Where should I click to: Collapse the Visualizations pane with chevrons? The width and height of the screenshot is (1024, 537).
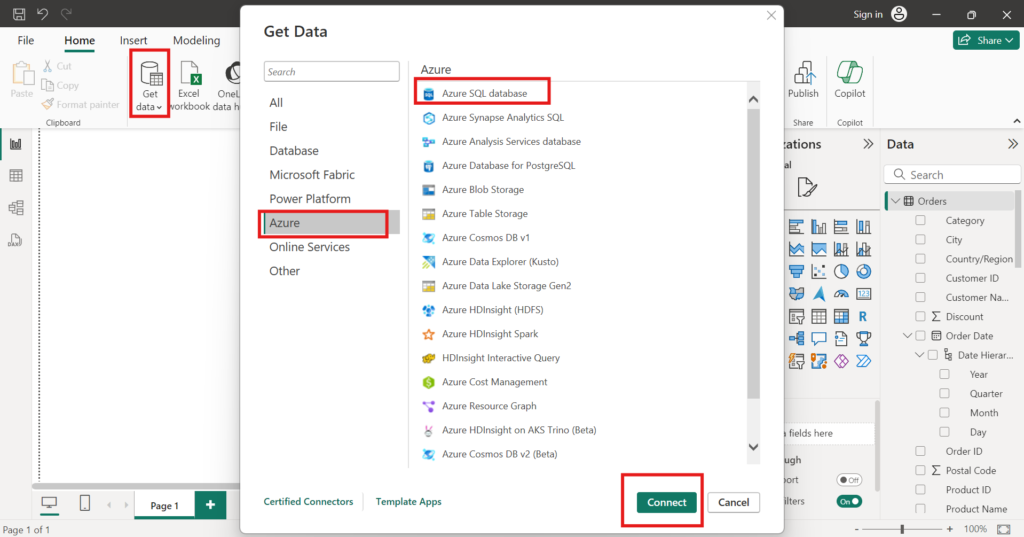[868, 144]
